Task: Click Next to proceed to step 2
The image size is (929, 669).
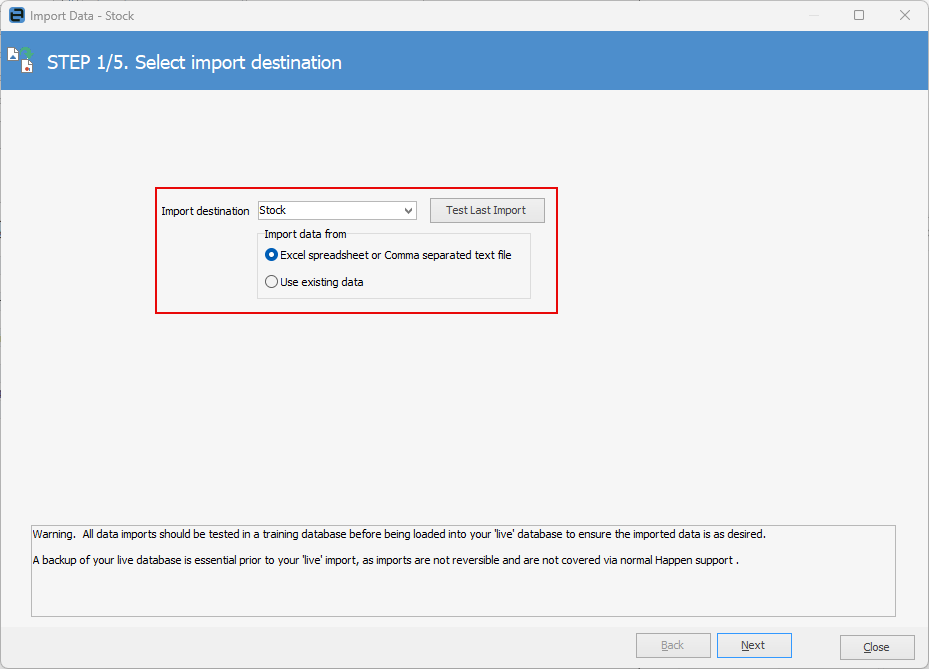Action: click(753, 646)
